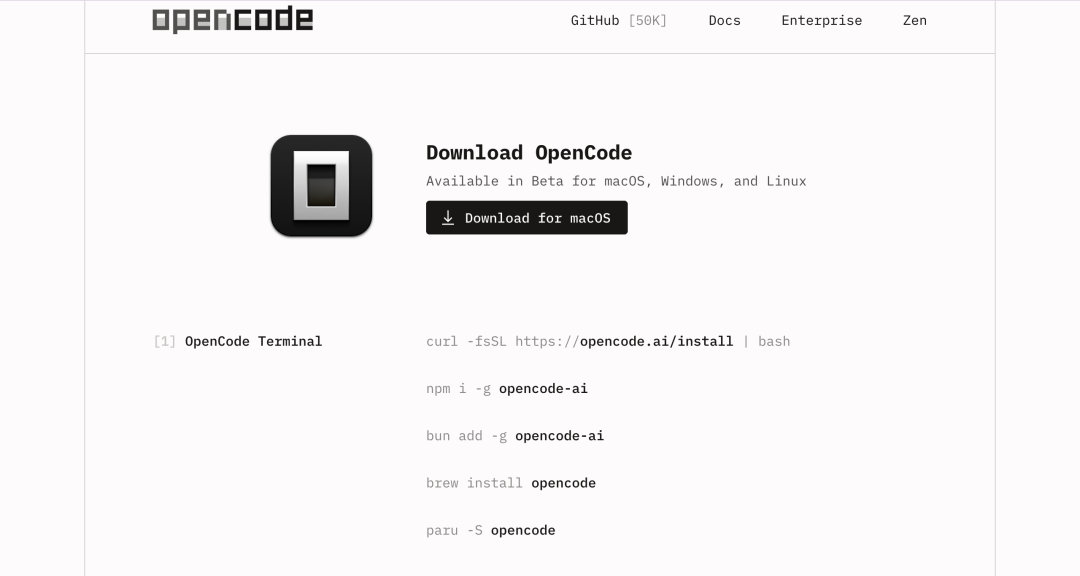Copy the brew install opencode command

click(511, 483)
